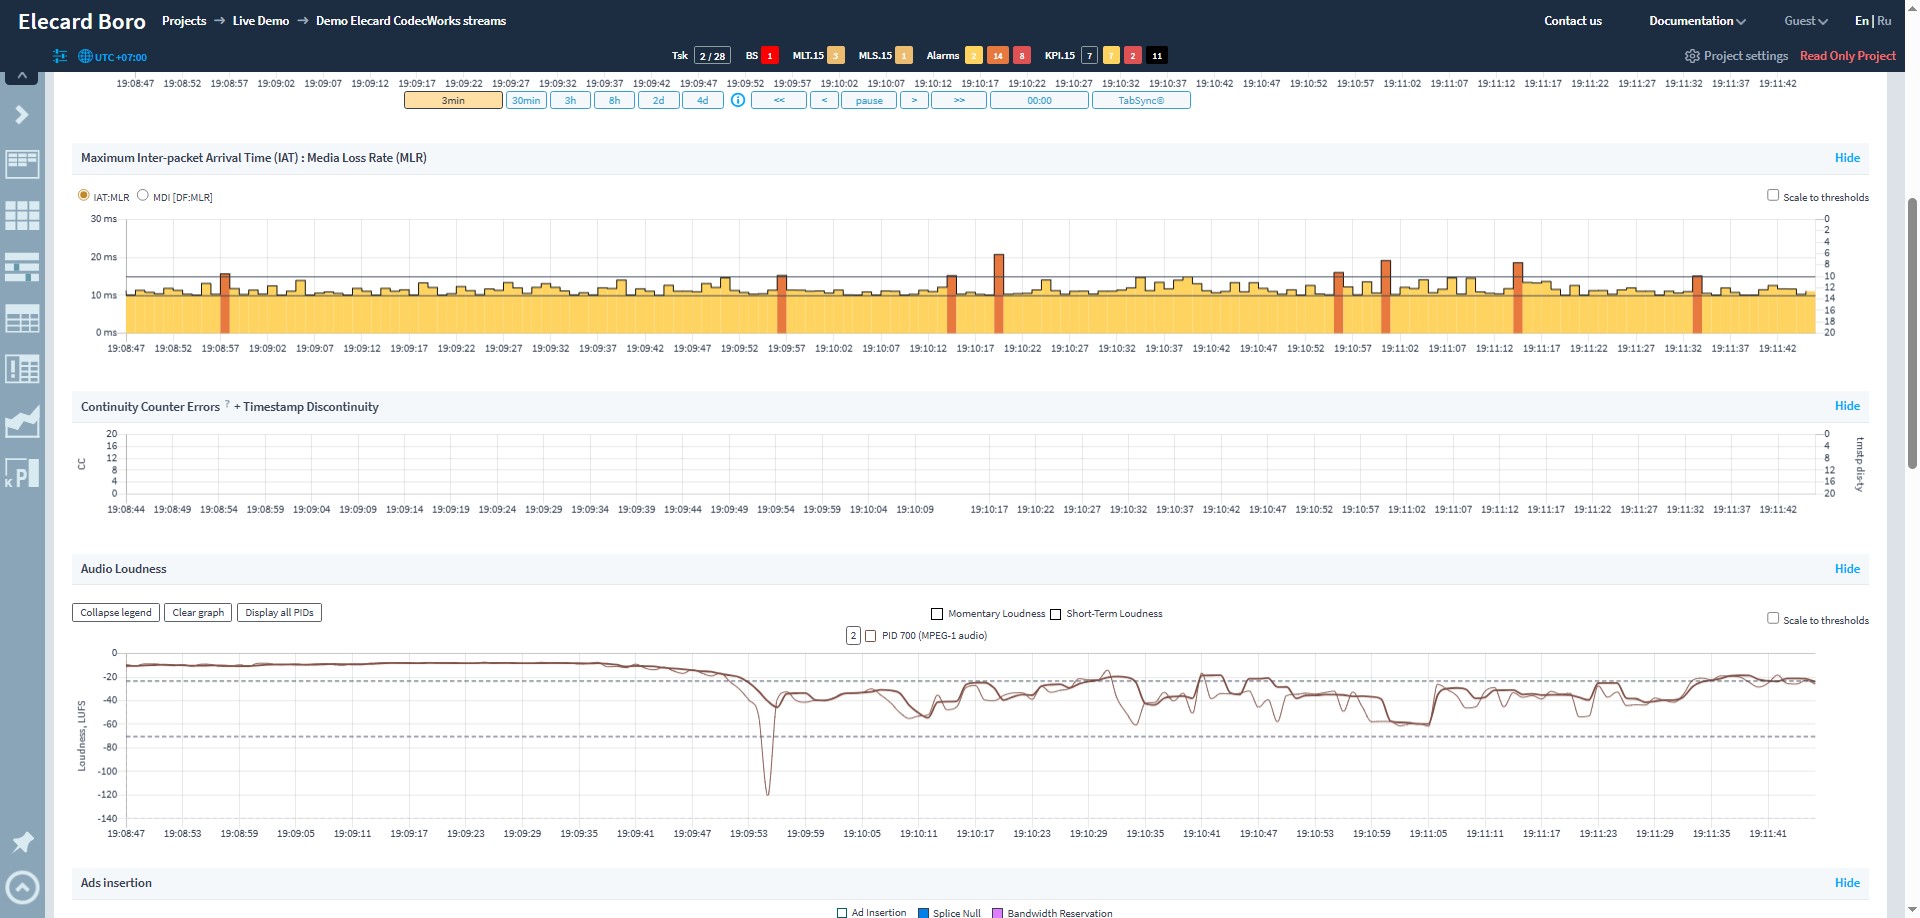Step forward with > button
Viewport: 1920px width, 918px height.
pos(914,100)
